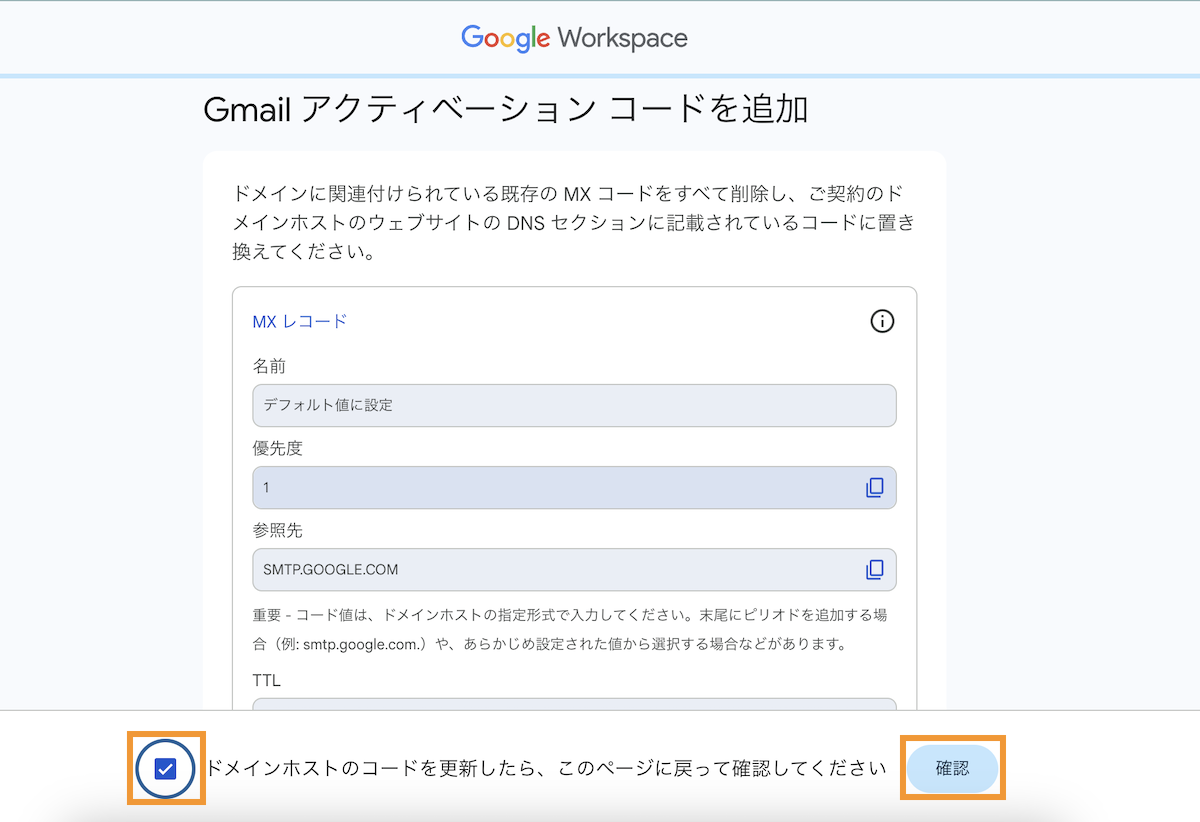1200x822 pixels.
Task: Click the 優先度 field
Action: coord(575,488)
